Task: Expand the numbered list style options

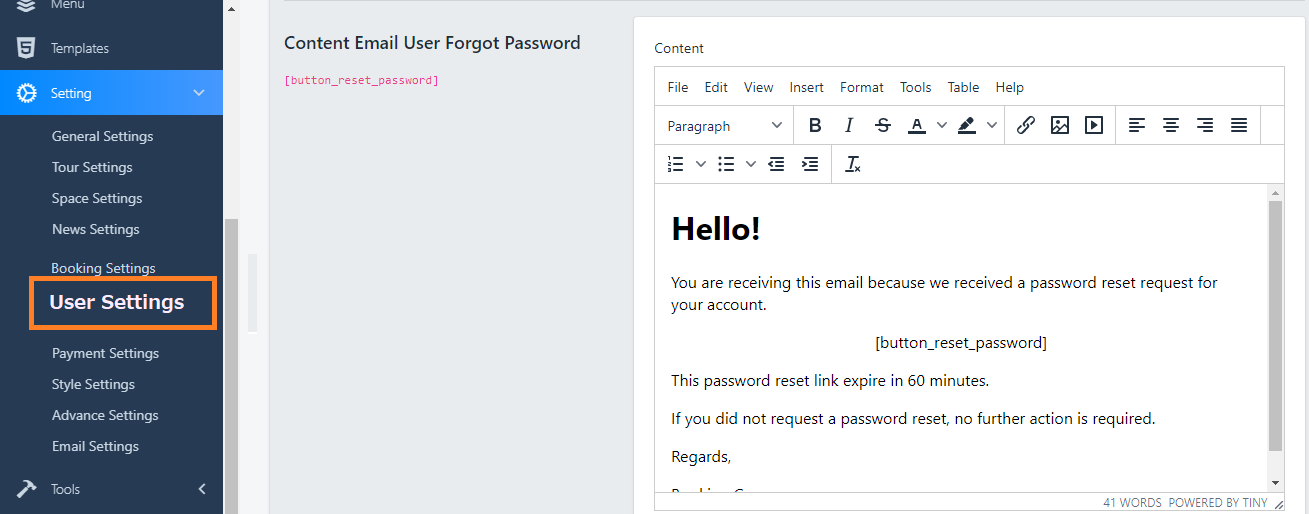Action: 701,164
